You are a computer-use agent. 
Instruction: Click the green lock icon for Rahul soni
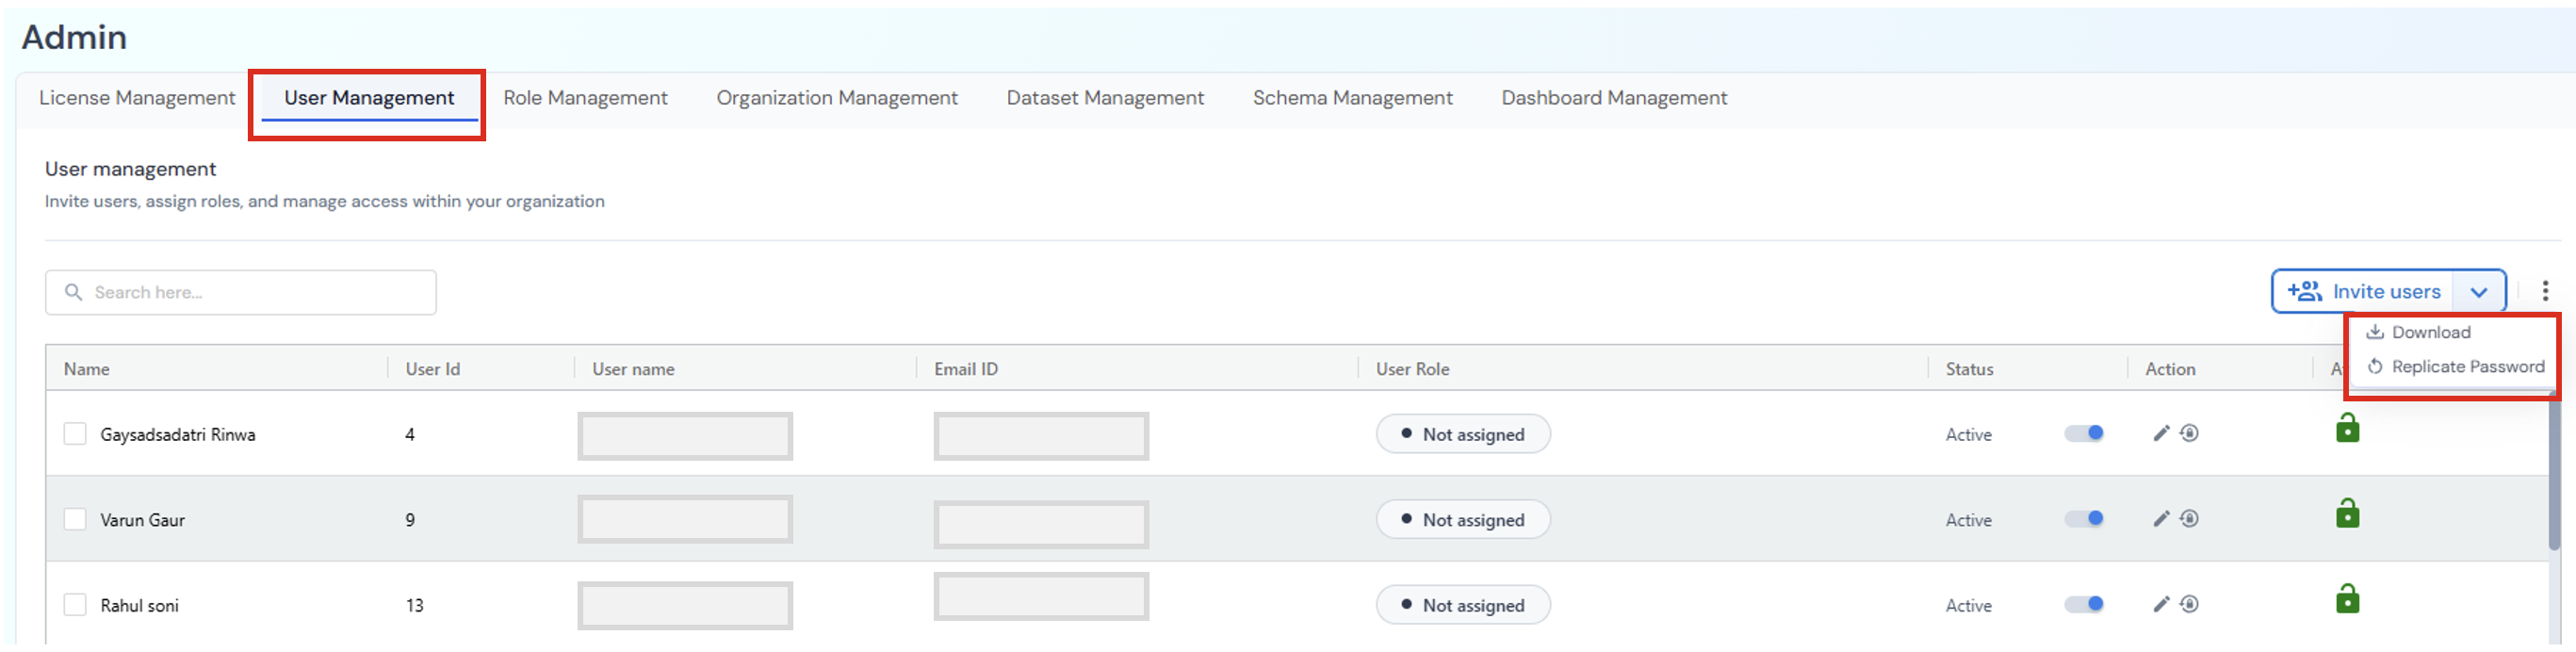pyautogui.click(x=2346, y=599)
